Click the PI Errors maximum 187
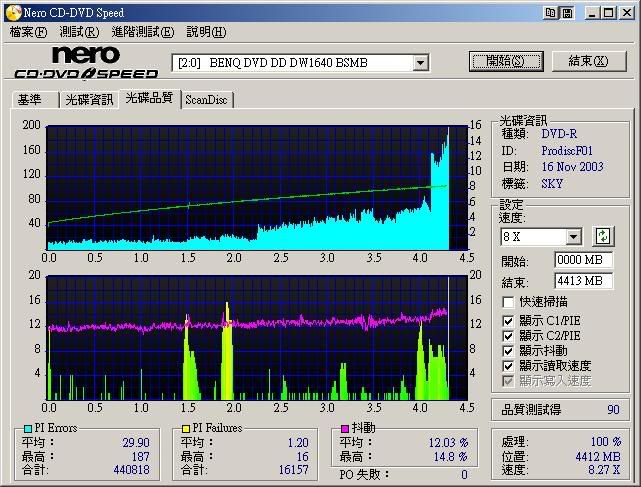 [141, 457]
